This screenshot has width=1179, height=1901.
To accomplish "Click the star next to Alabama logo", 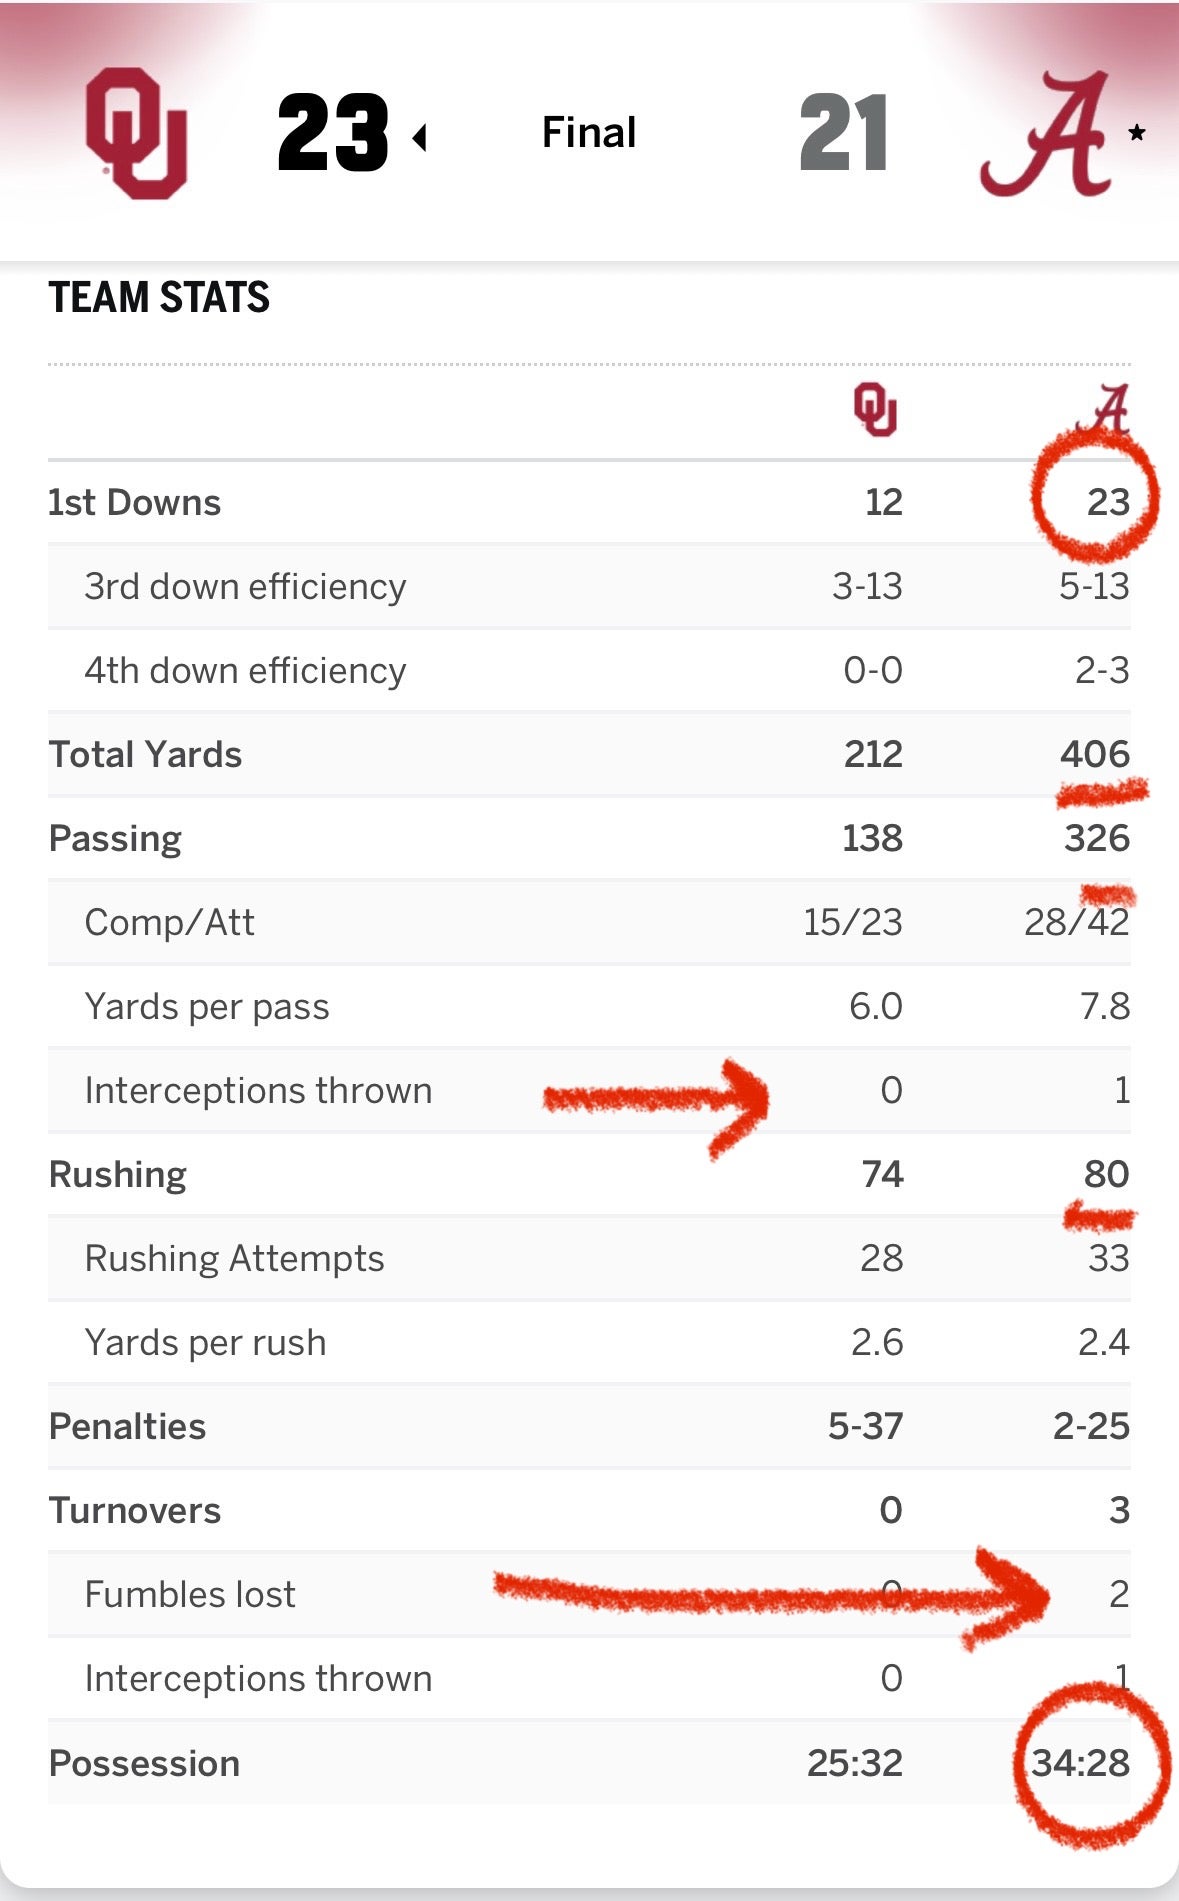I will click(x=1137, y=132).
